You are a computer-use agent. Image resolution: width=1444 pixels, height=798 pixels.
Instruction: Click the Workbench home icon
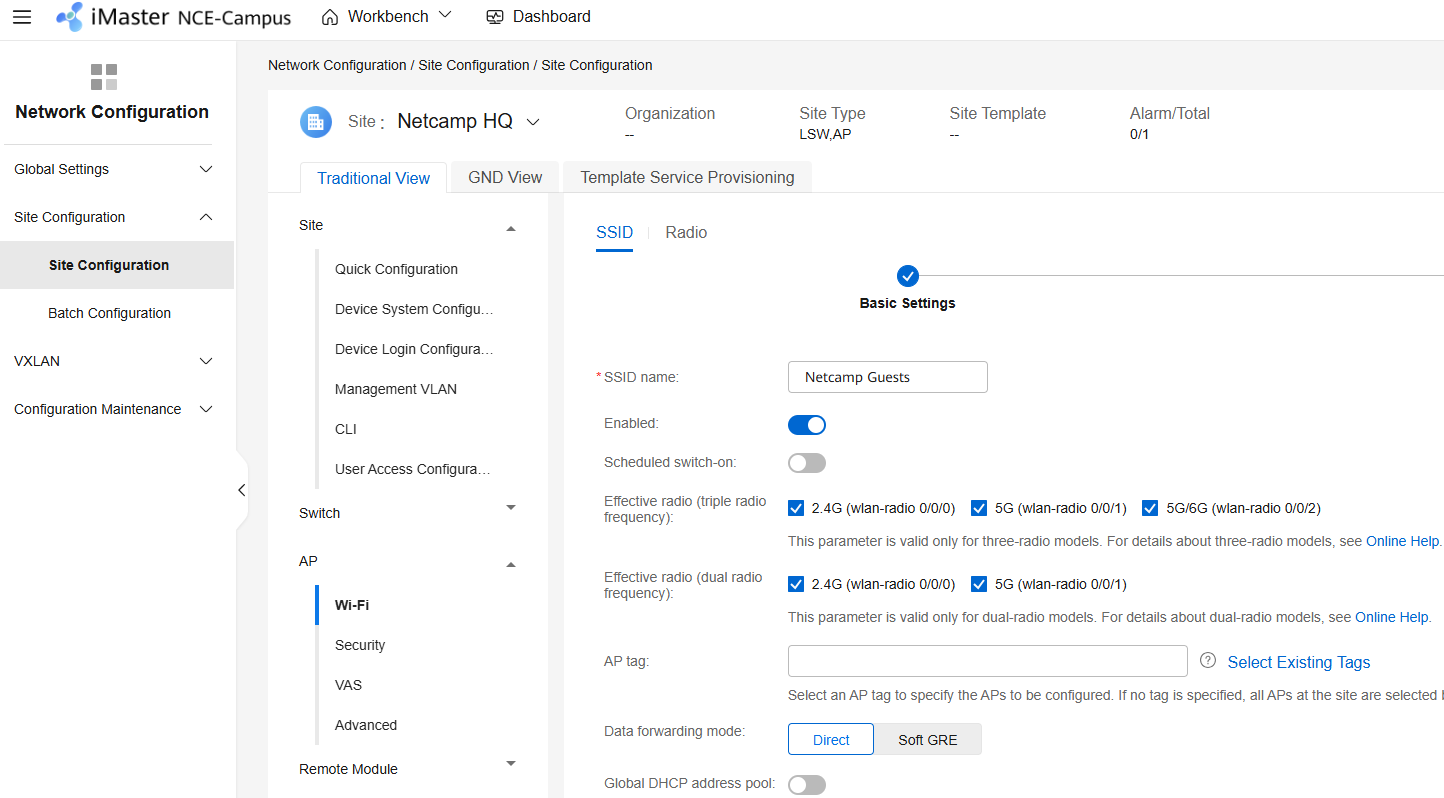click(x=330, y=17)
